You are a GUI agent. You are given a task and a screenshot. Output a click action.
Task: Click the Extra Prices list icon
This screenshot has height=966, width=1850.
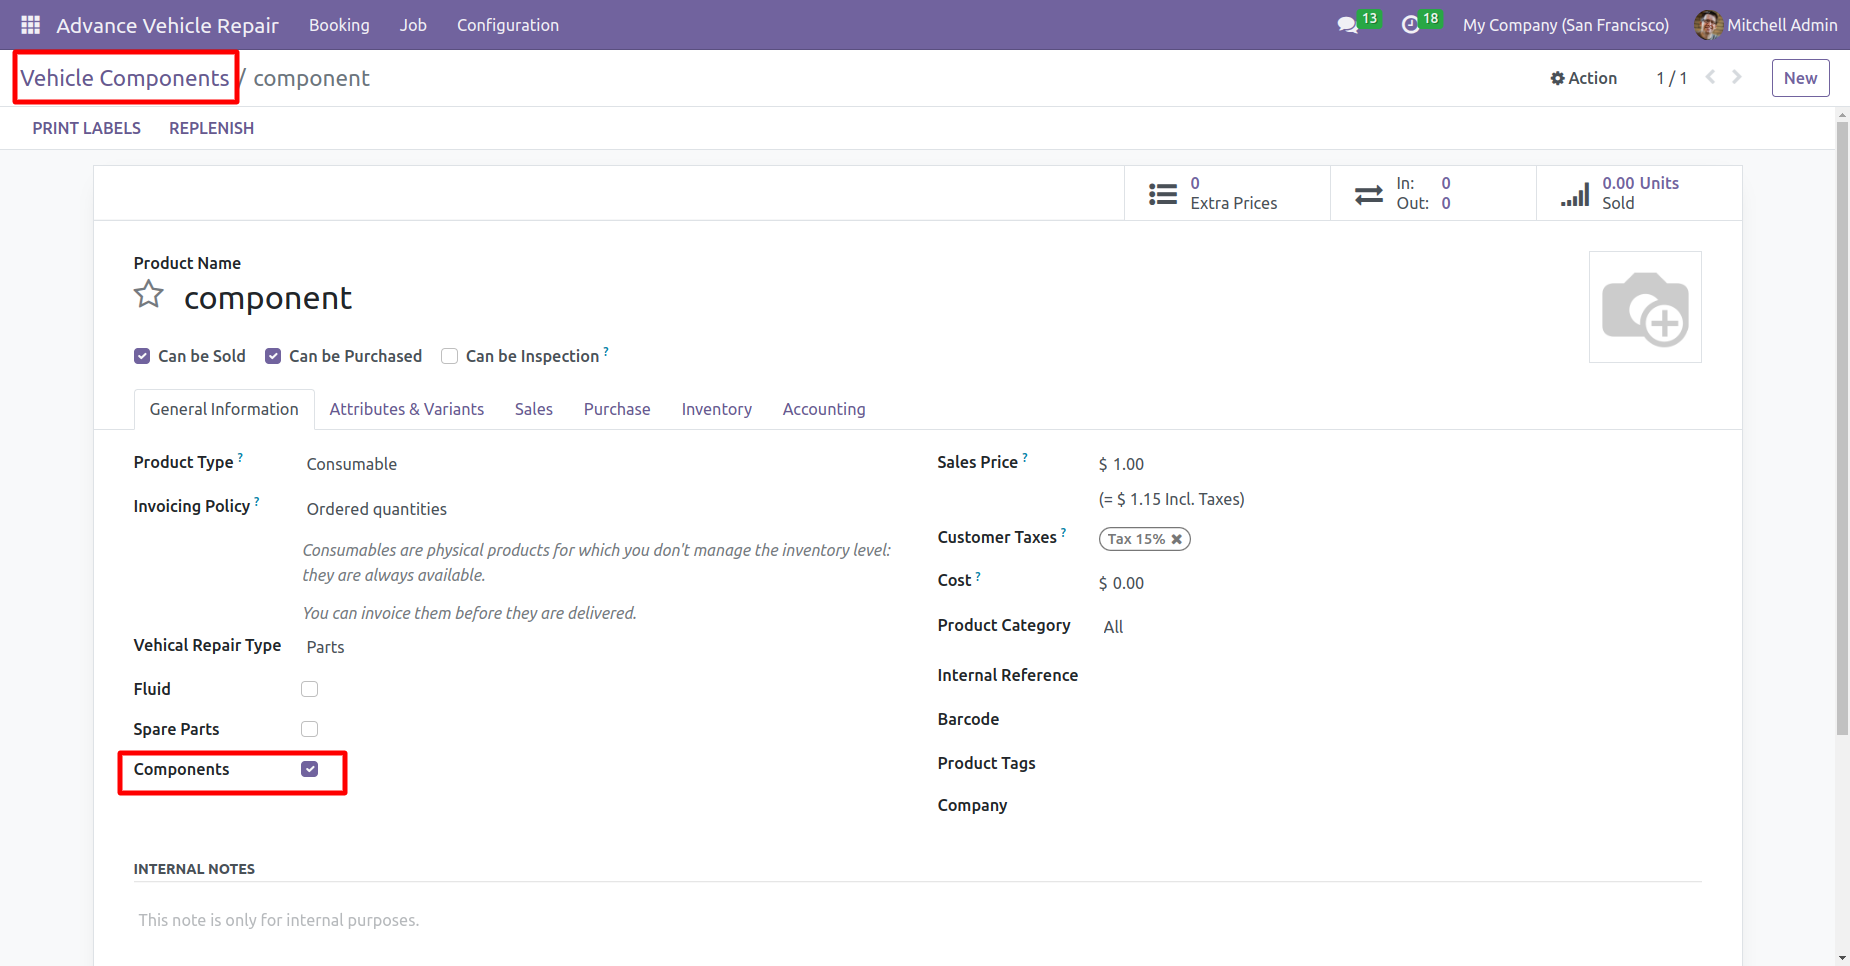click(1163, 194)
